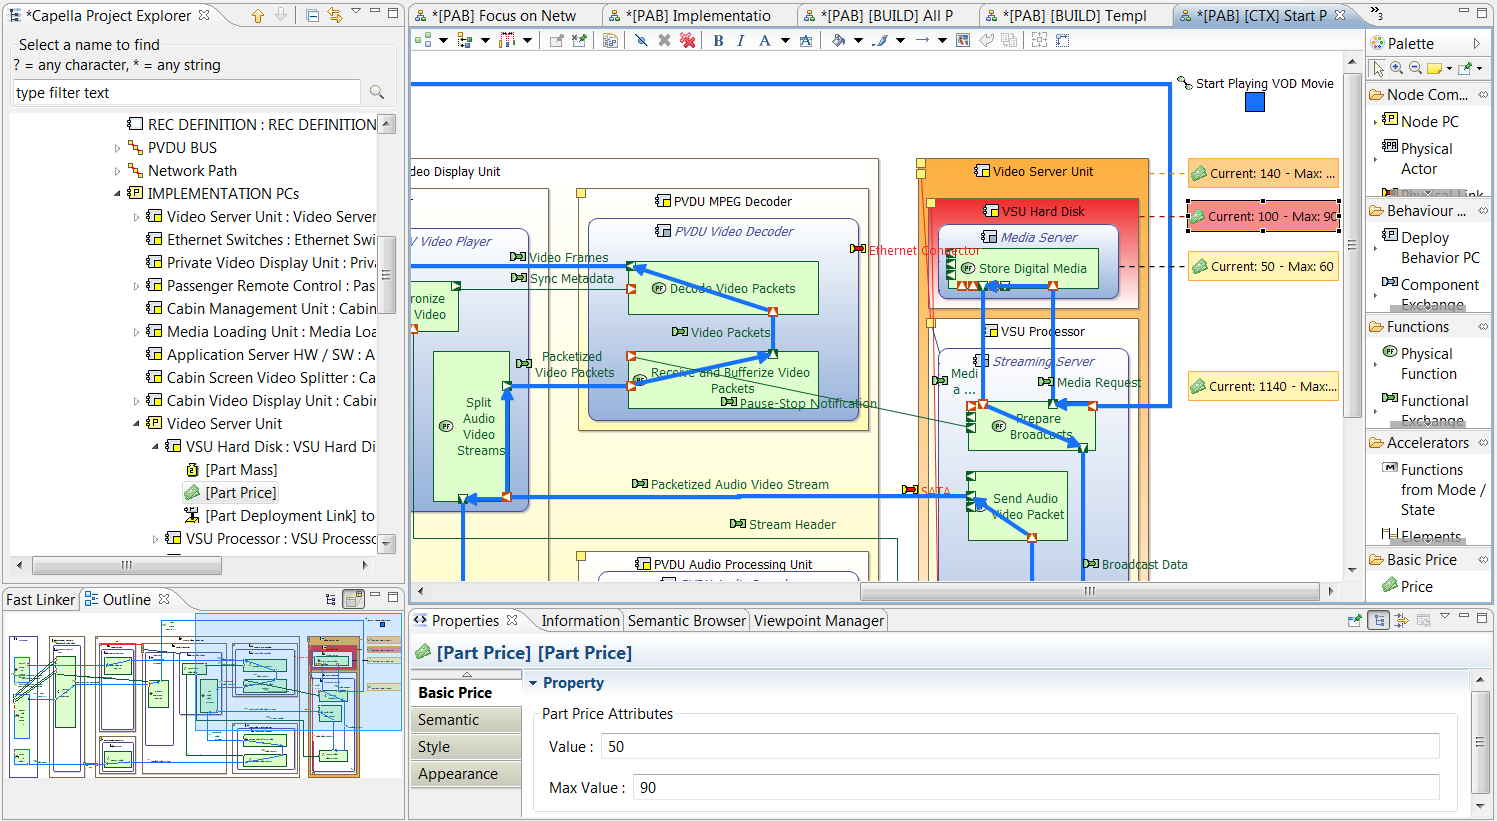
Task: Open the [PAB] Focus on Netw tab
Action: coord(503,15)
